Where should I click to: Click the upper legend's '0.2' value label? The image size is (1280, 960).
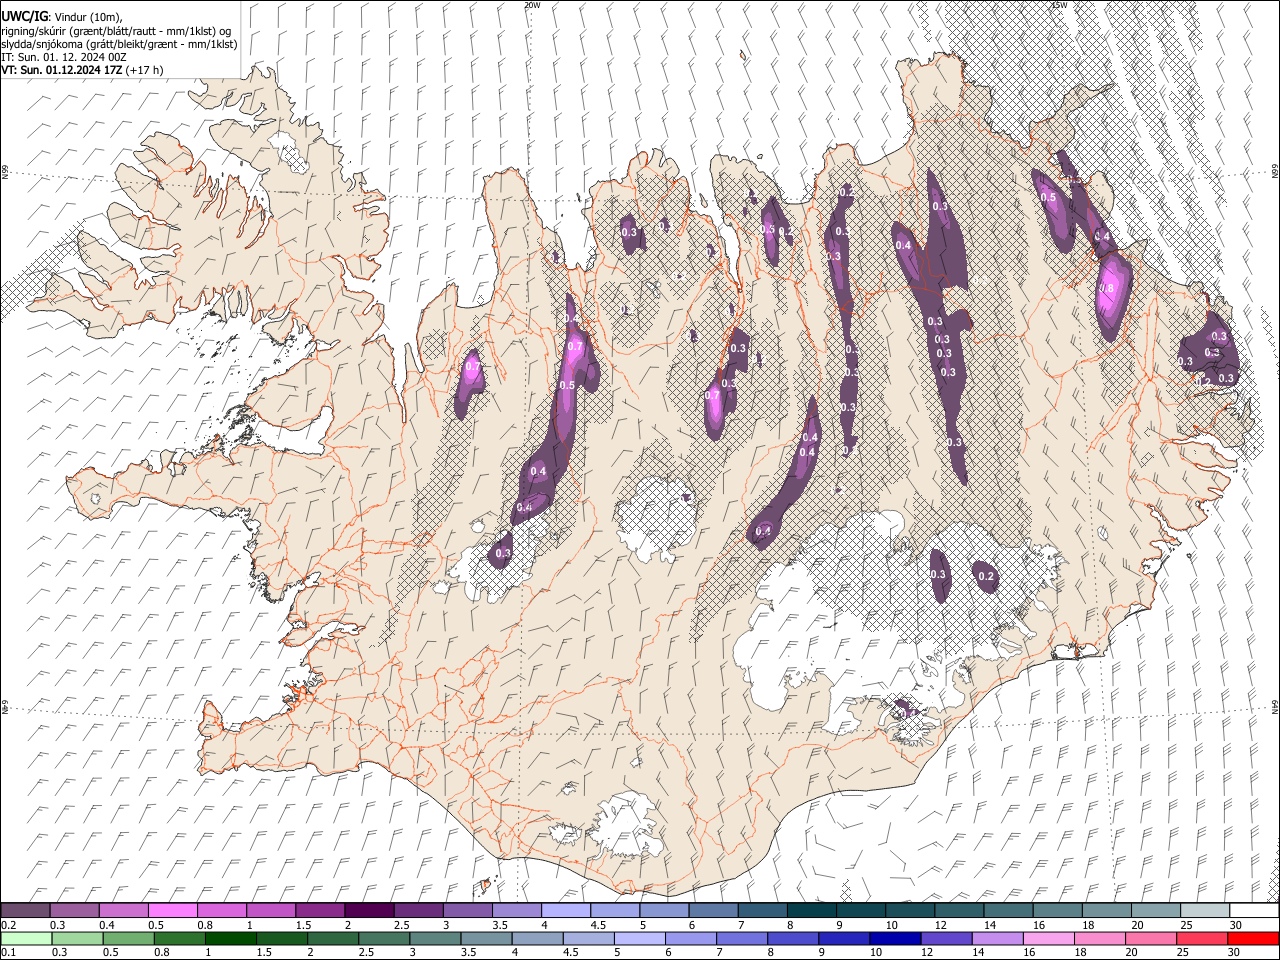click(x=8, y=925)
